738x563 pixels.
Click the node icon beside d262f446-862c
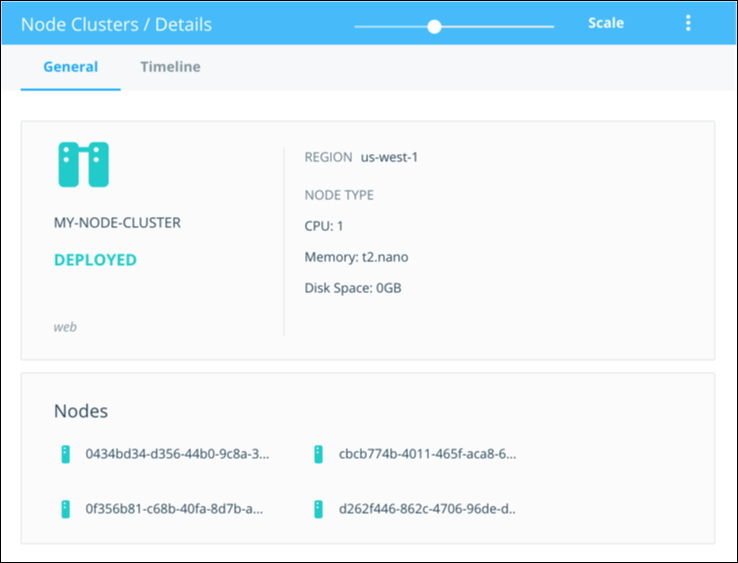(x=318, y=508)
